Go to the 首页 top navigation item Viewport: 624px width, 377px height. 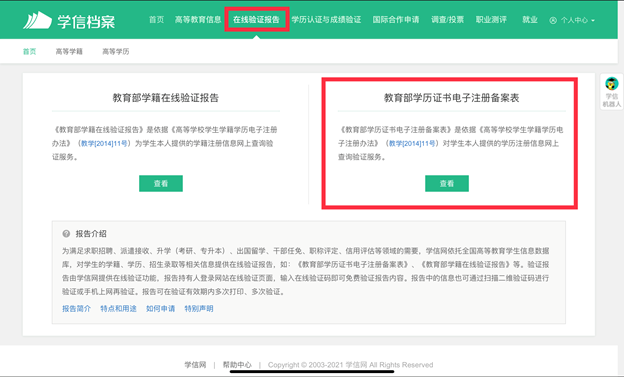coord(156,20)
